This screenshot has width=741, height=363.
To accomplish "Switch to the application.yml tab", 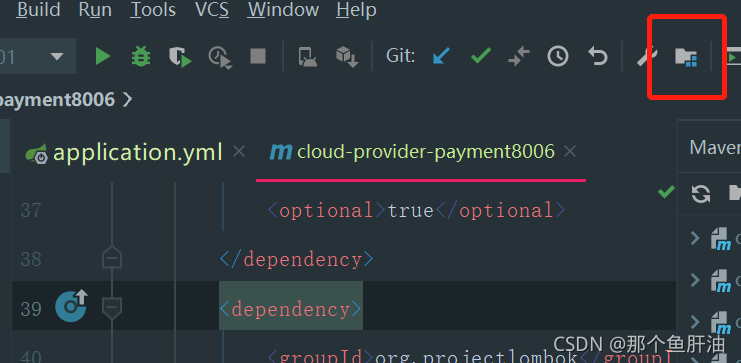I will tap(138, 152).
